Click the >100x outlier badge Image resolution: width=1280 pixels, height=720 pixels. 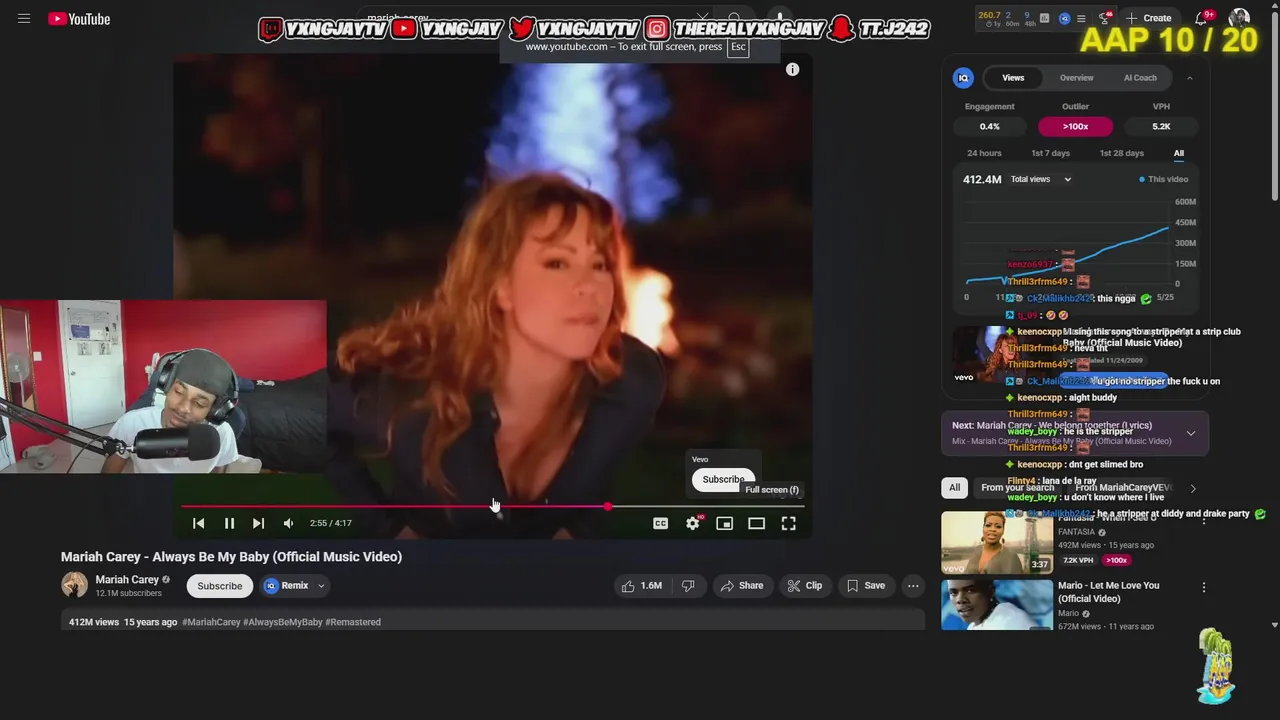[1075, 126]
